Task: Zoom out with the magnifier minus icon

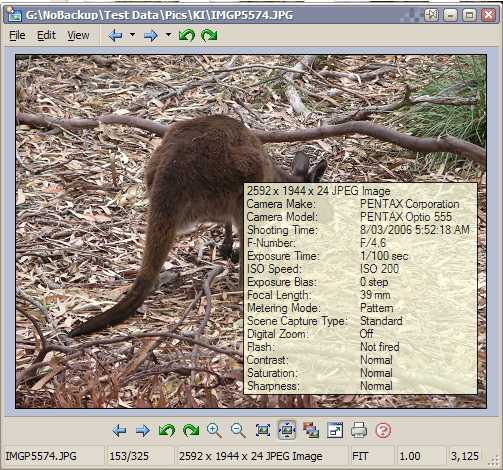Action: coord(238,430)
